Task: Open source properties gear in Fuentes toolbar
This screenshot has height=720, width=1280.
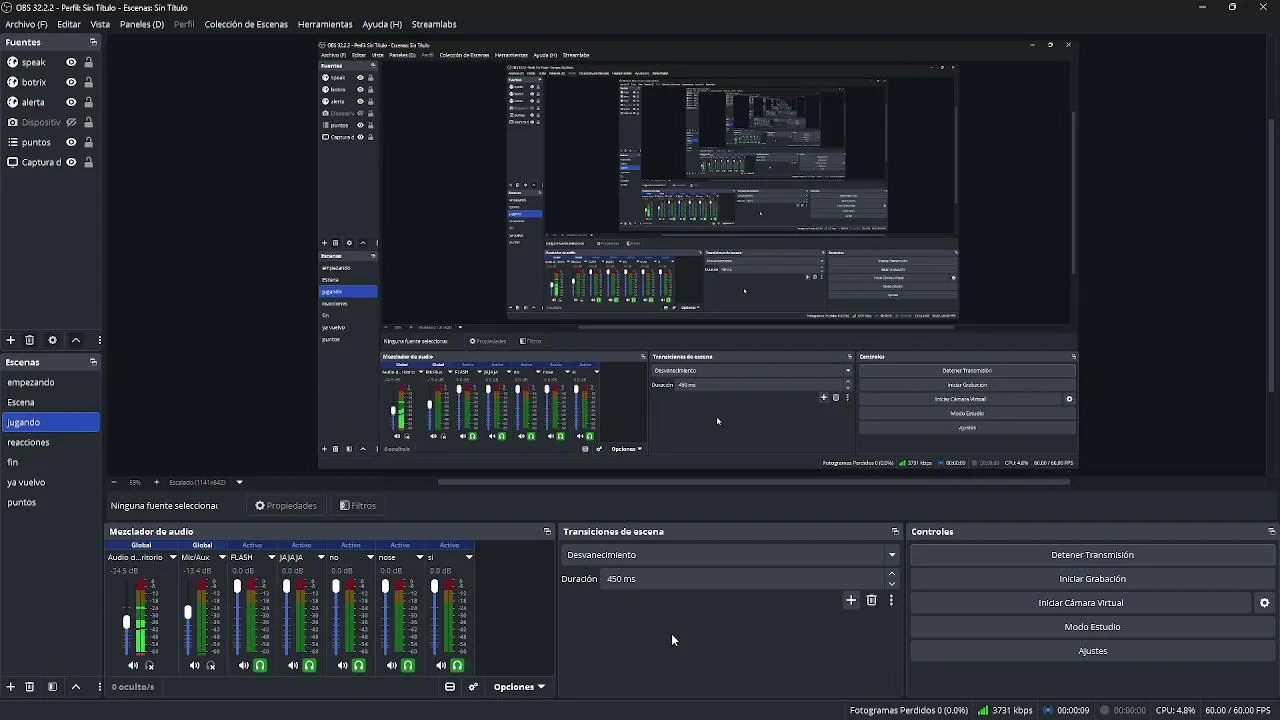Action: point(53,340)
